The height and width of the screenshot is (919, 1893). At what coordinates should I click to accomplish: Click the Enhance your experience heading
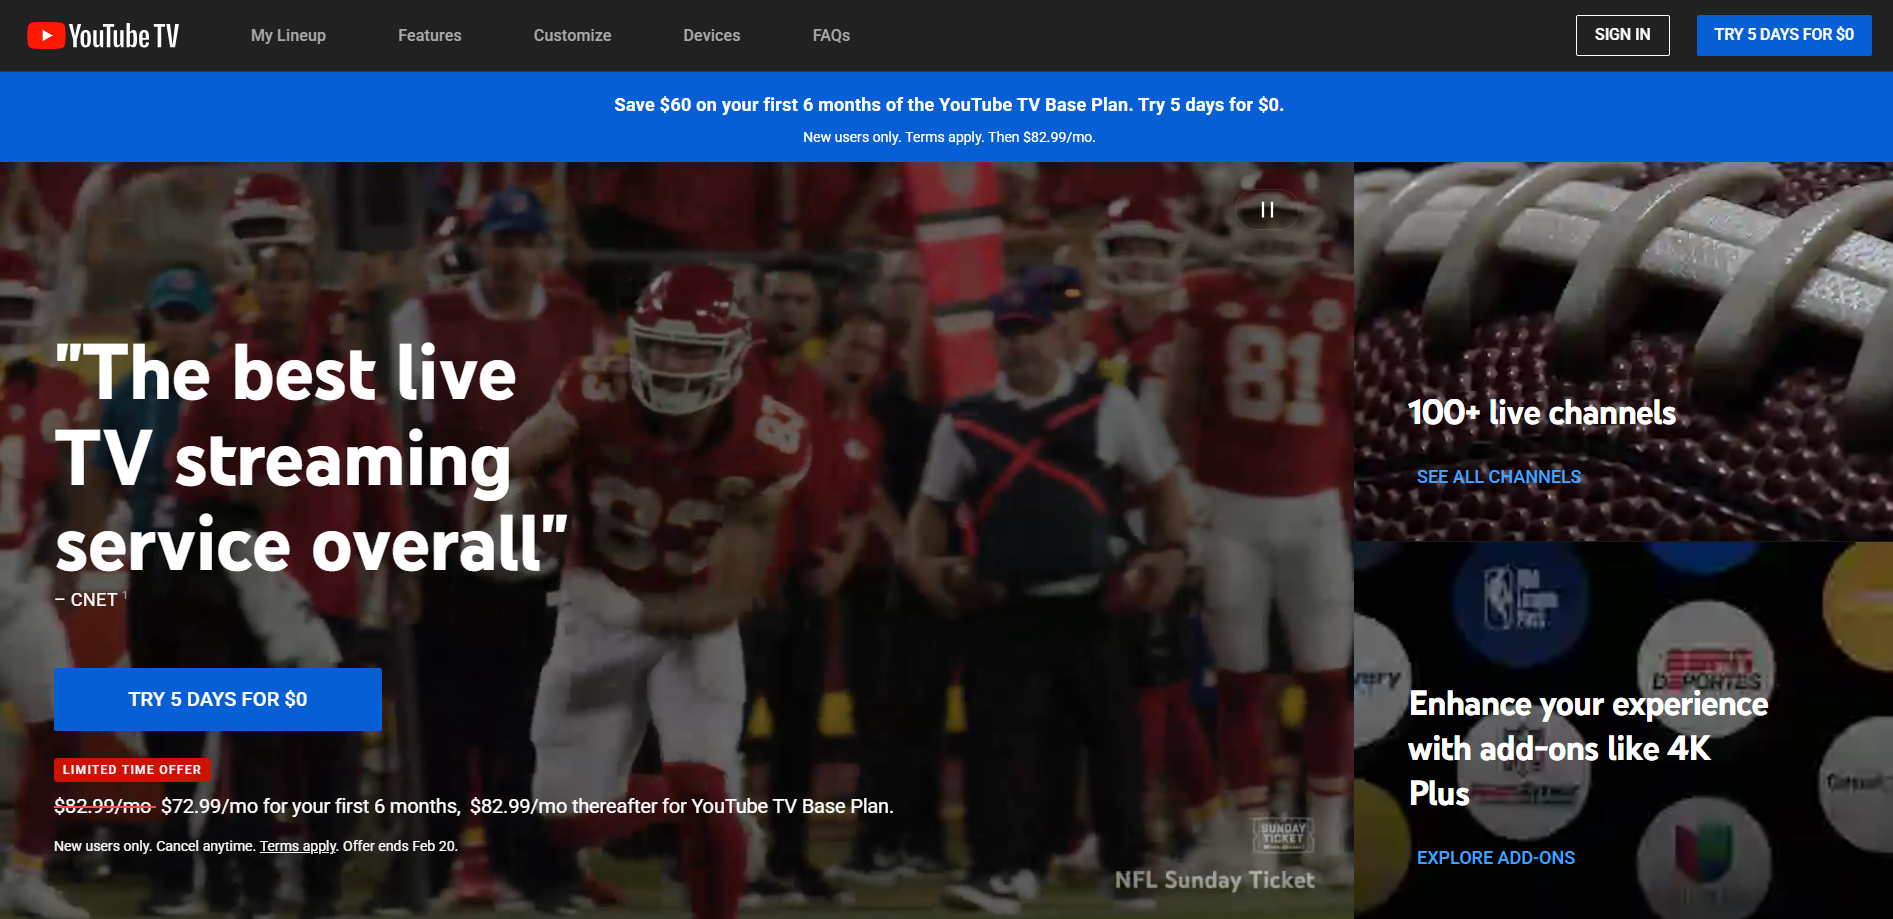pyautogui.click(x=1588, y=748)
